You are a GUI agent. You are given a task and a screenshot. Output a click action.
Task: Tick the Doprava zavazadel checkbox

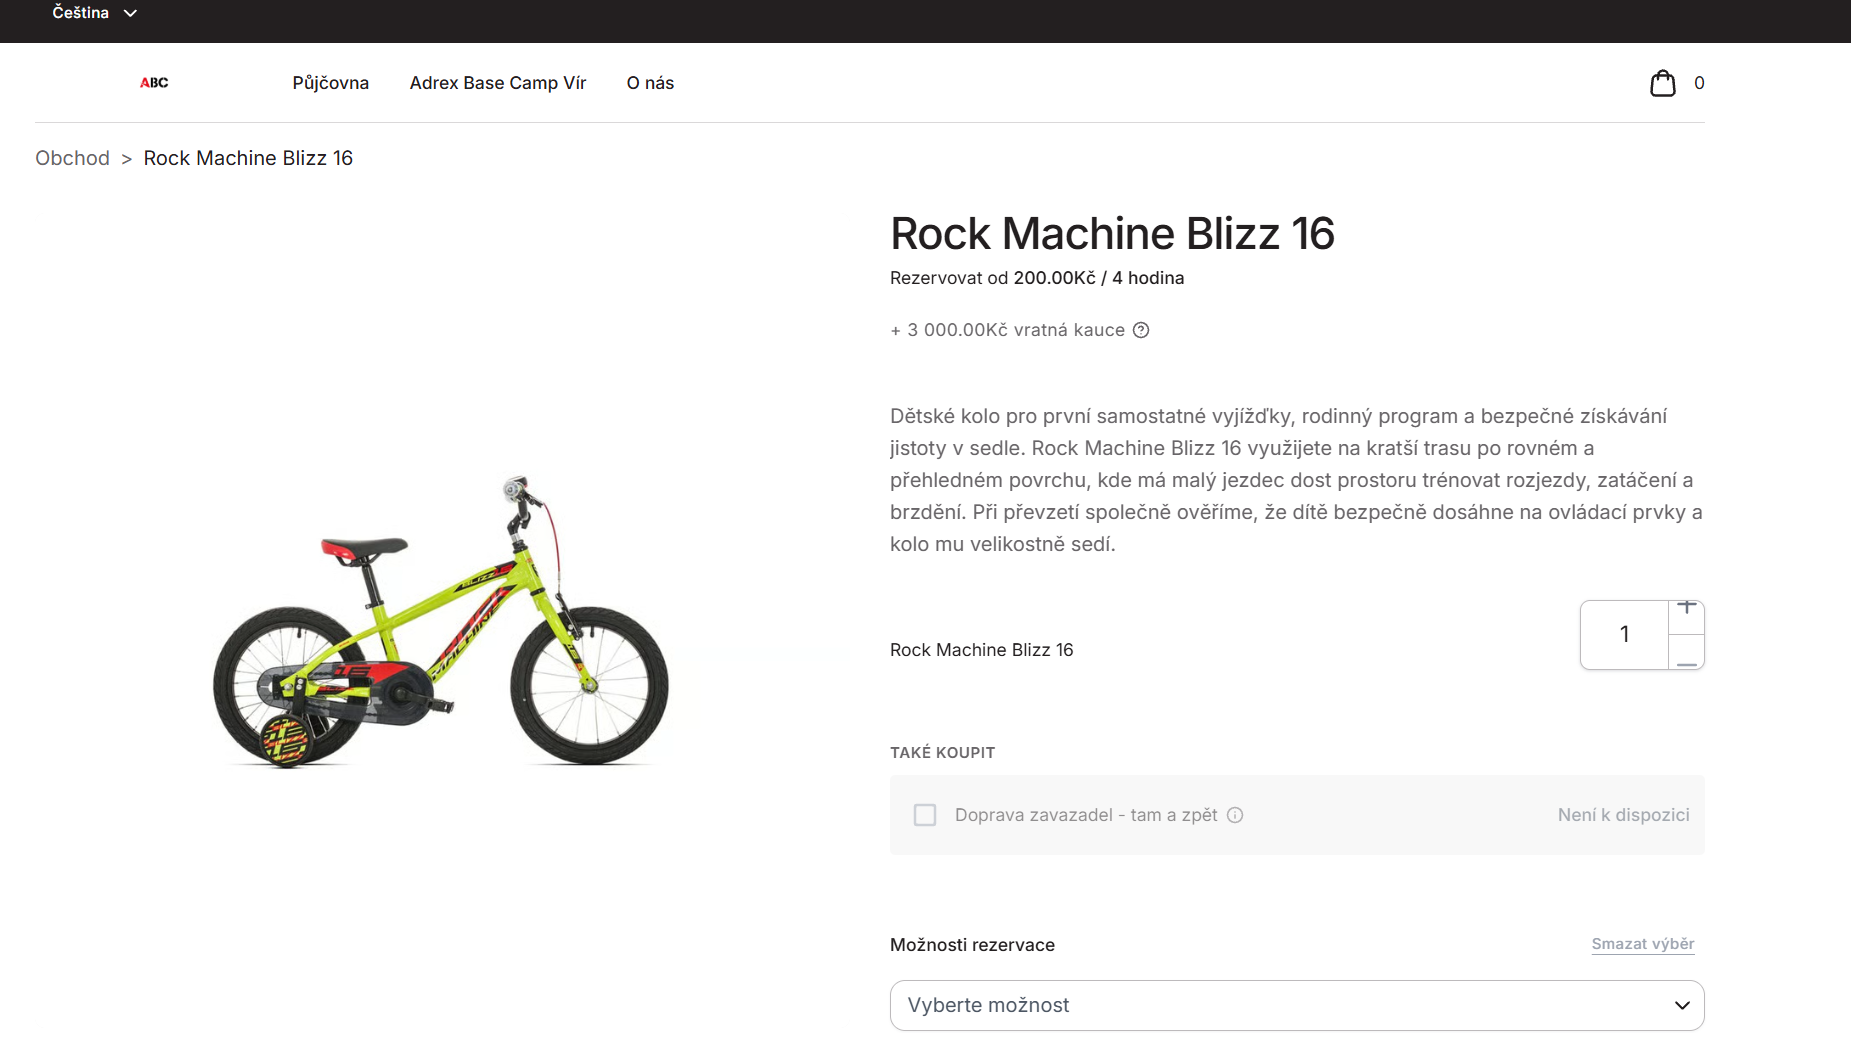[925, 815]
